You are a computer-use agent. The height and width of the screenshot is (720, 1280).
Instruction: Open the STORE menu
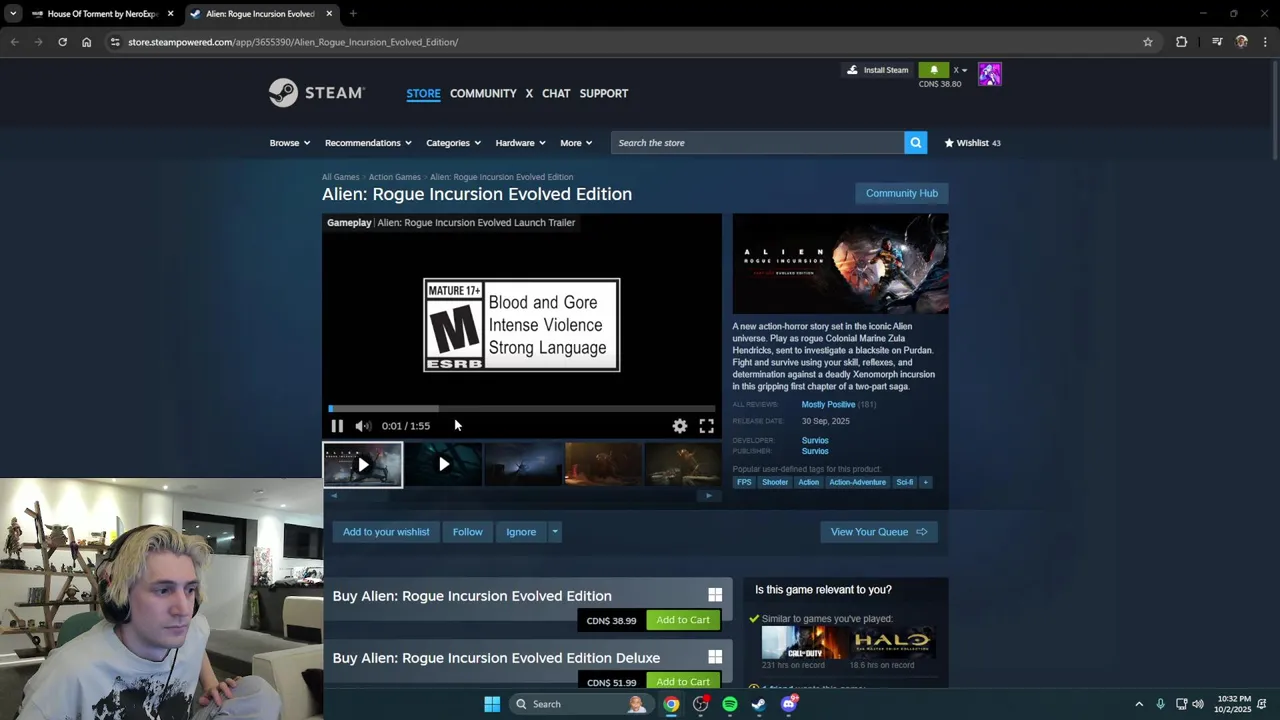click(x=423, y=93)
